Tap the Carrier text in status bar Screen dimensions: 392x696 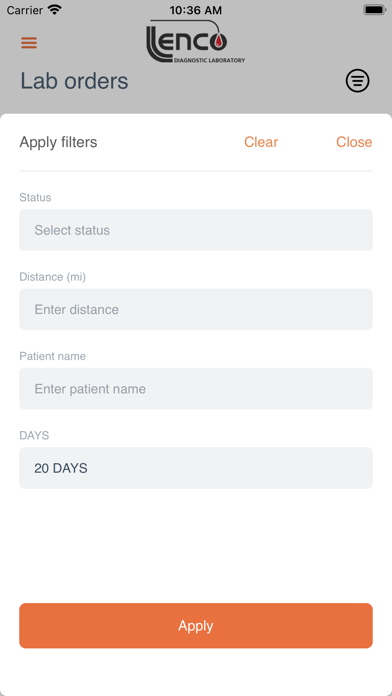(25, 10)
